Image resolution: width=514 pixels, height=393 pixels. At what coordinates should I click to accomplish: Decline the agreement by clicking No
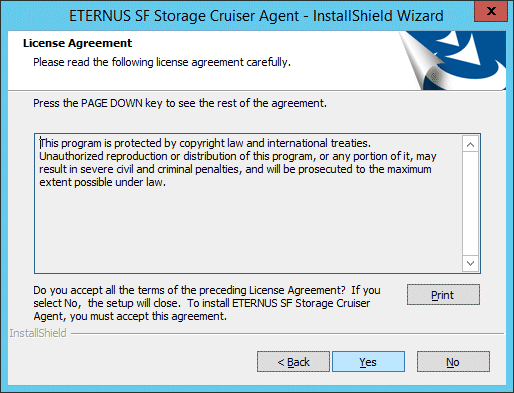(453, 362)
